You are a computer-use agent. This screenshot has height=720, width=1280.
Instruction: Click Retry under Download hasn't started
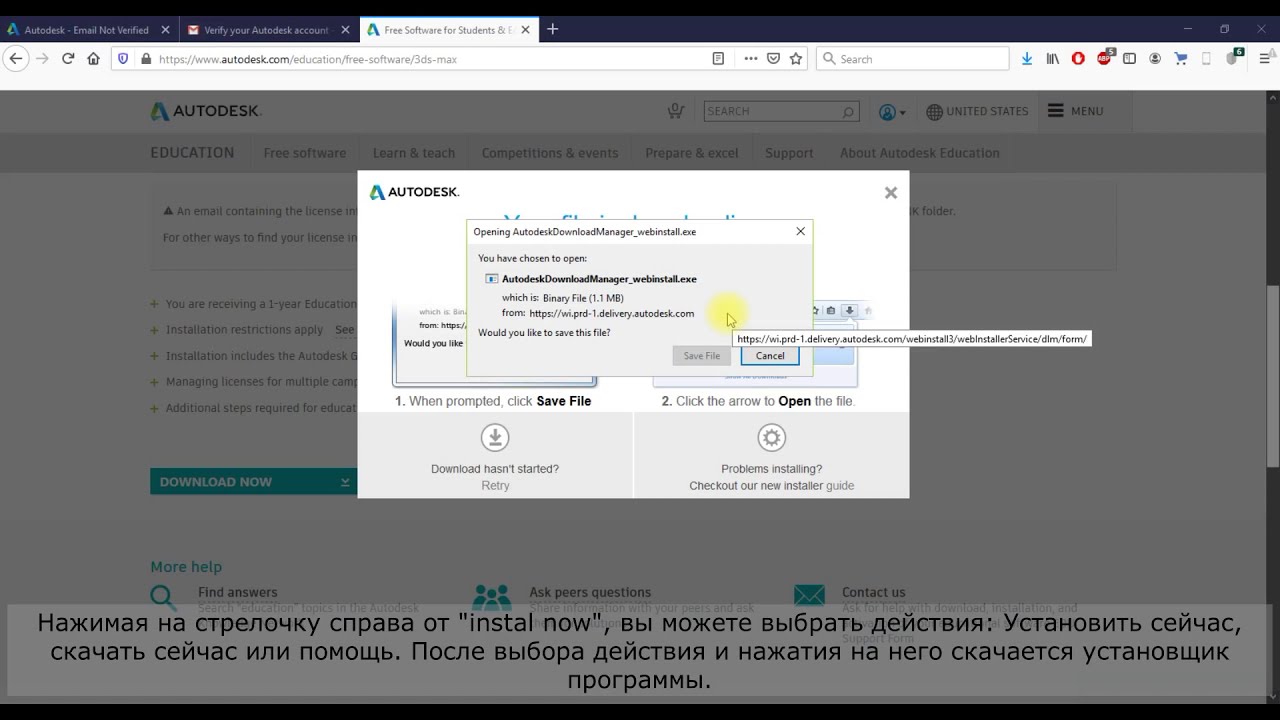click(x=495, y=485)
